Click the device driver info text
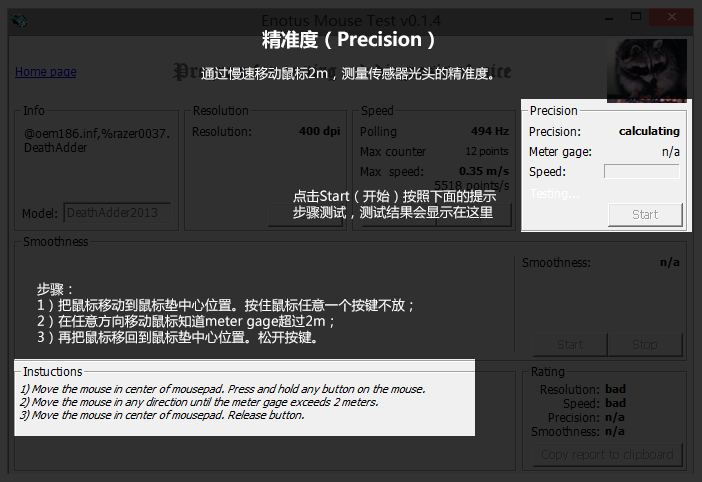 click(x=96, y=139)
